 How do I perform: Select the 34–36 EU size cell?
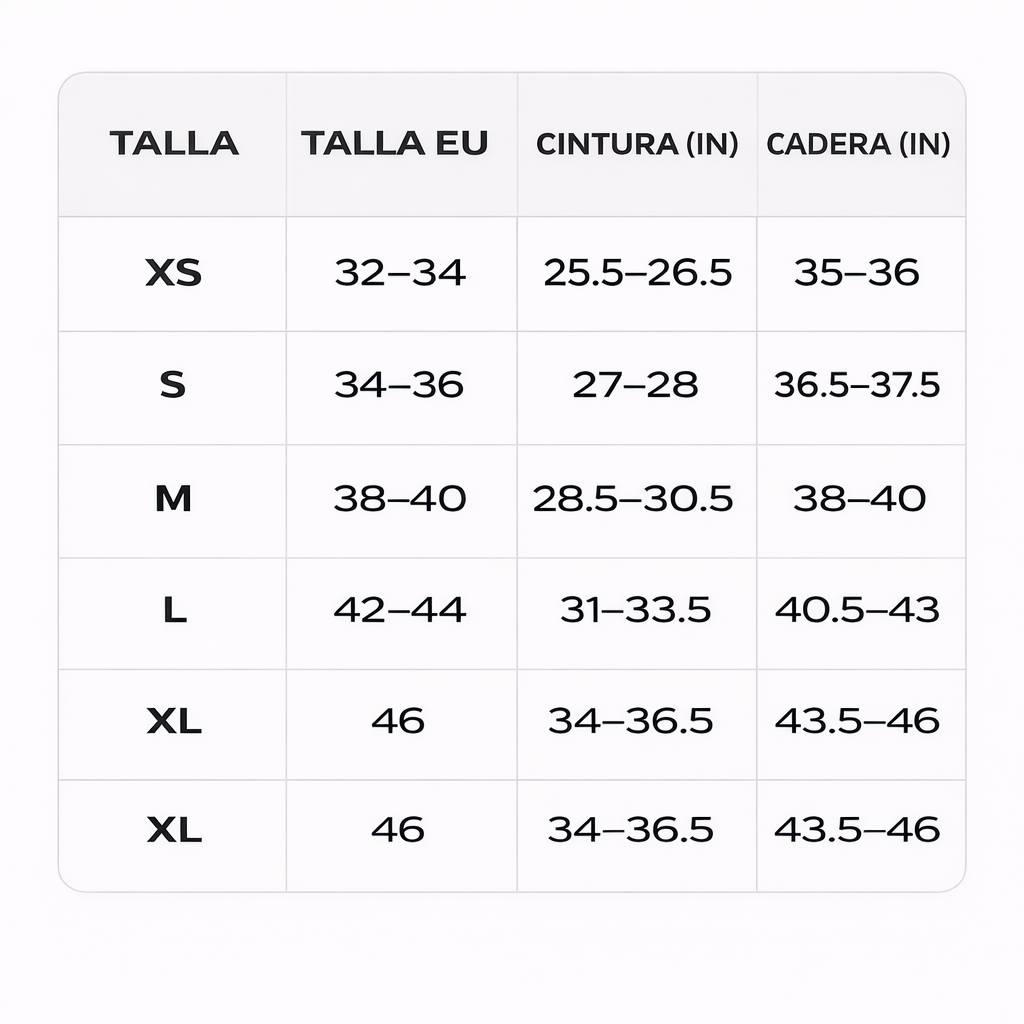click(400, 385)
